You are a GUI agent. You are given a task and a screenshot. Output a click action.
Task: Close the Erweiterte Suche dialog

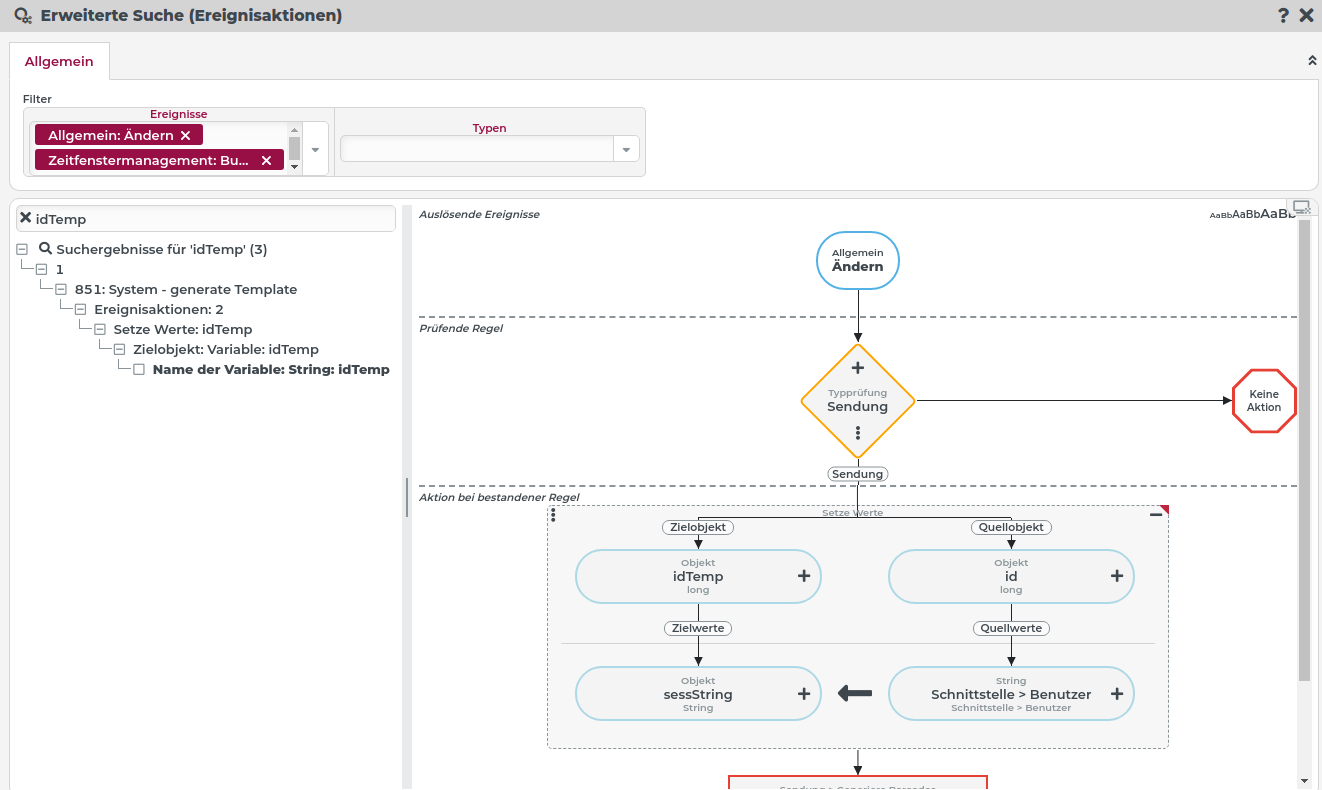1307,15
